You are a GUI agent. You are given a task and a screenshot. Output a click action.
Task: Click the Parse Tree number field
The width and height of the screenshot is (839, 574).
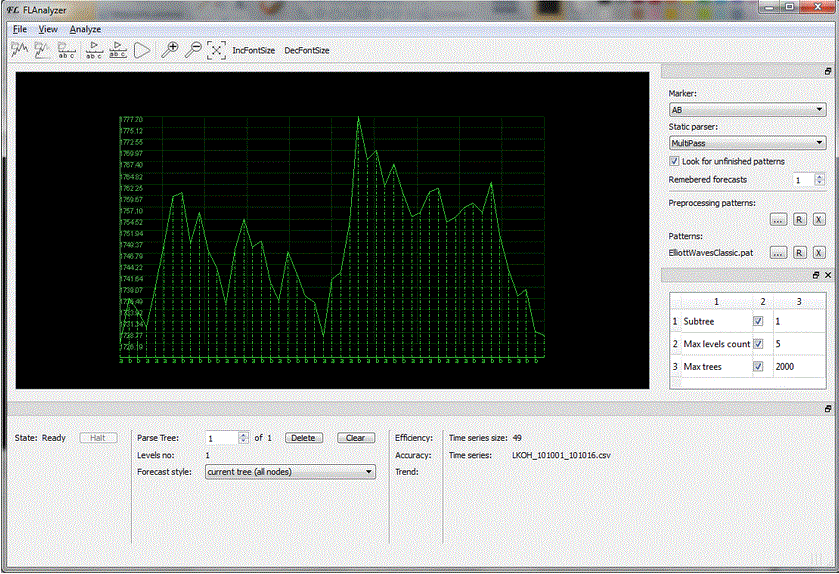(222, 438)
